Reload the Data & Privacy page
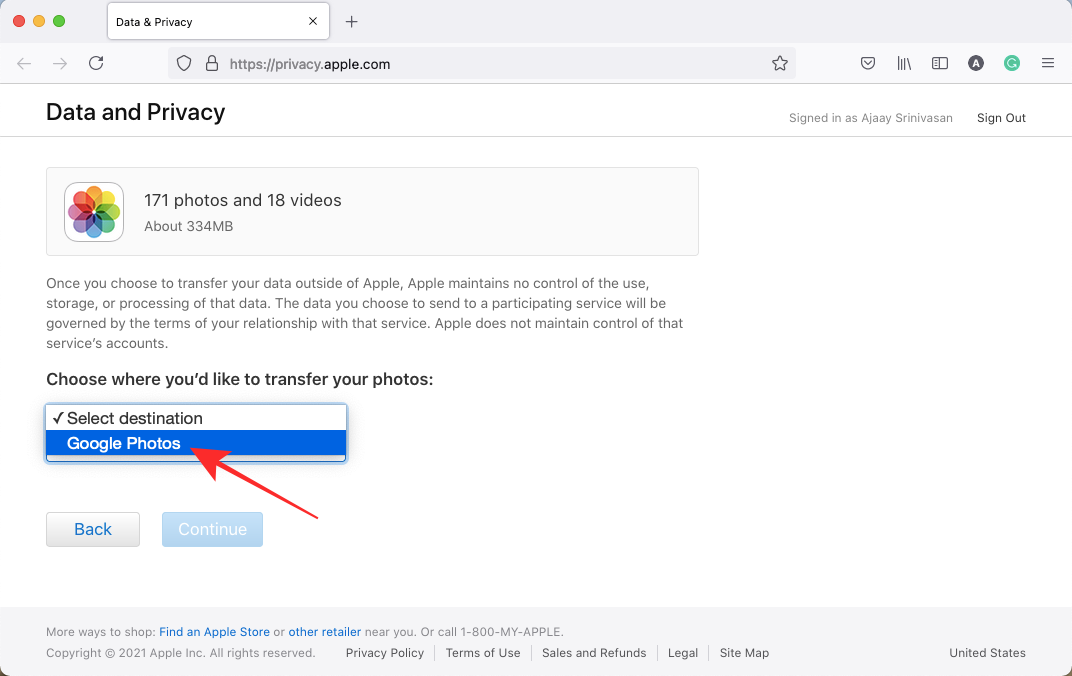Screen dimensions: 1072x676 [96, 64]
